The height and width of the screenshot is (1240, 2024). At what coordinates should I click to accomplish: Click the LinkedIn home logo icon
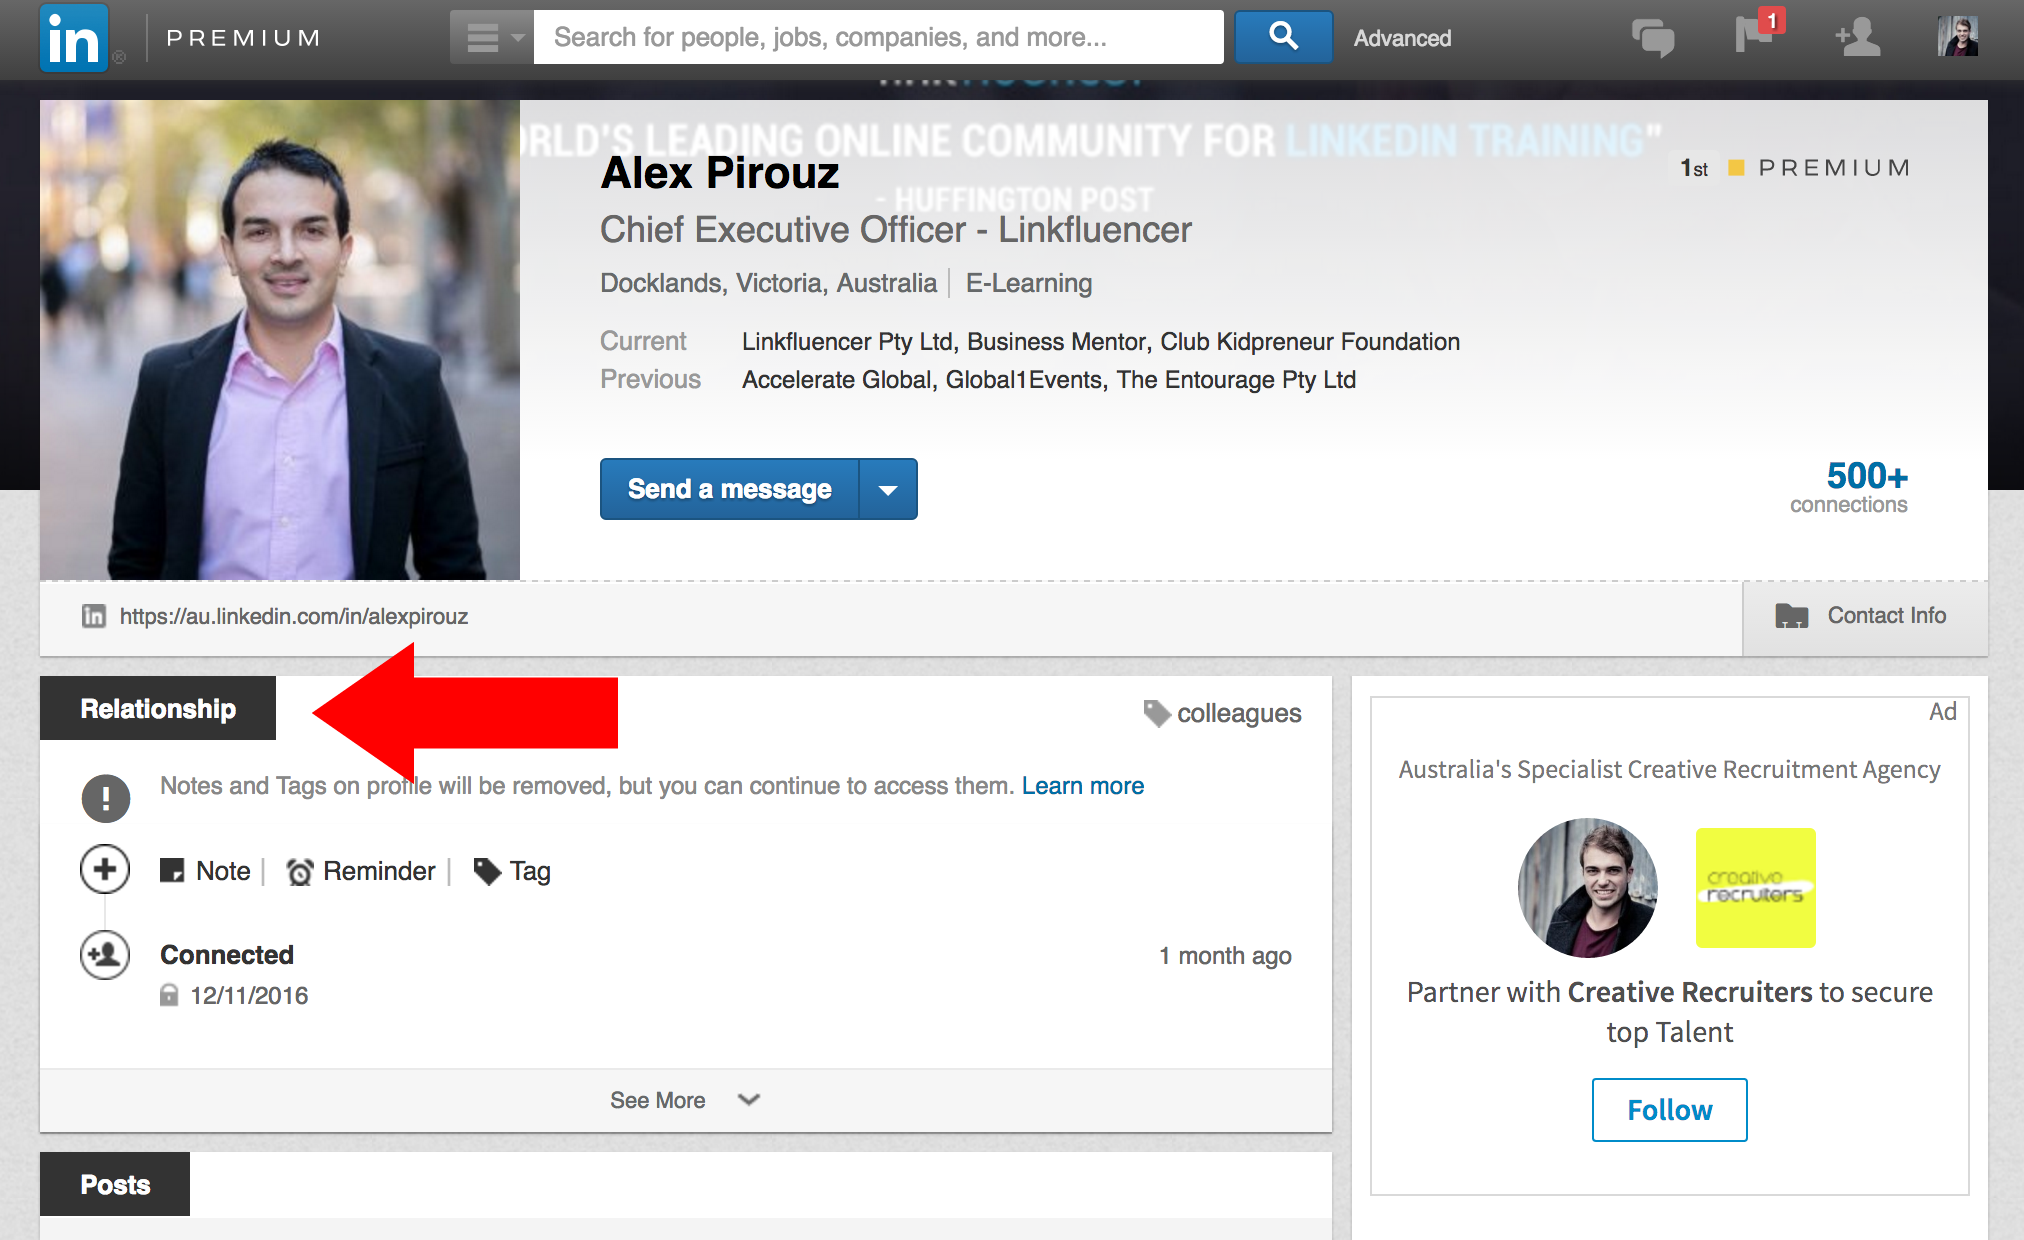click(x=74, y=38)
